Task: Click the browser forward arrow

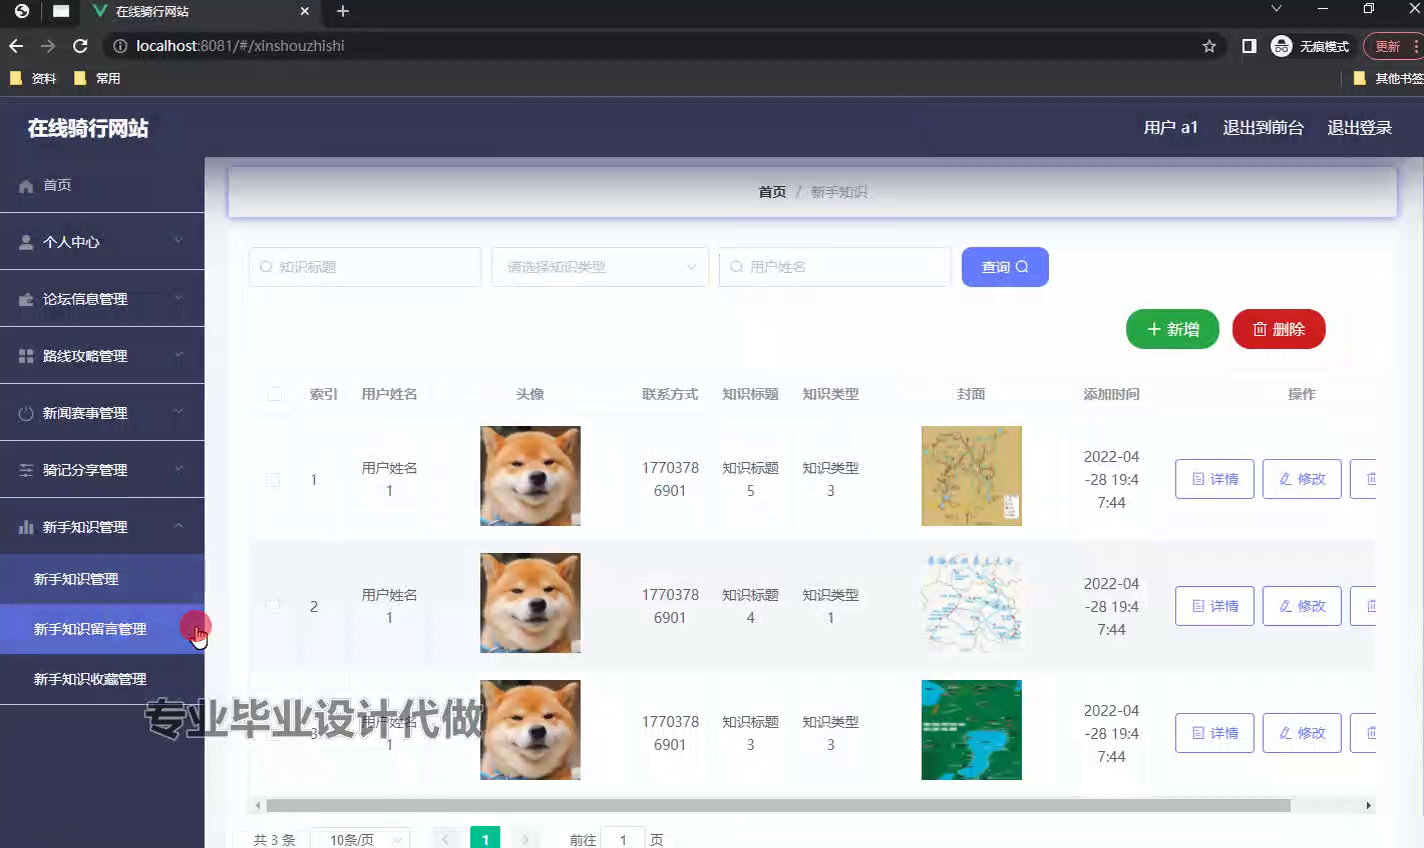Action: (48, 46)
